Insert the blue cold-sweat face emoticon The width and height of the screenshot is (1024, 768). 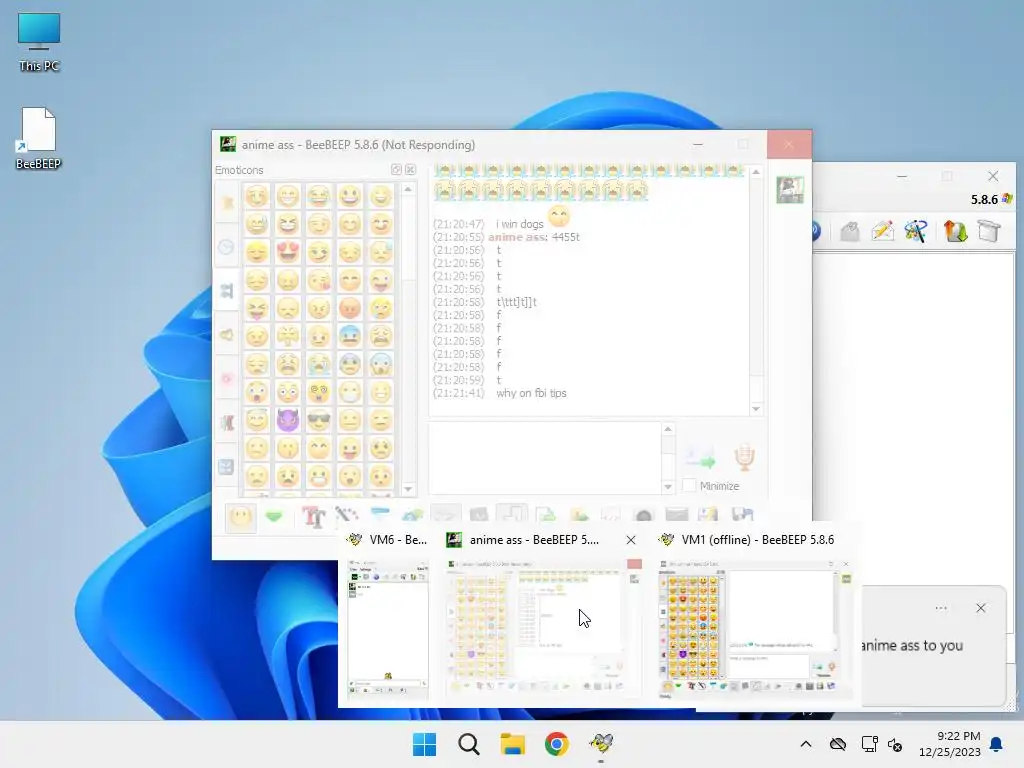350,336
